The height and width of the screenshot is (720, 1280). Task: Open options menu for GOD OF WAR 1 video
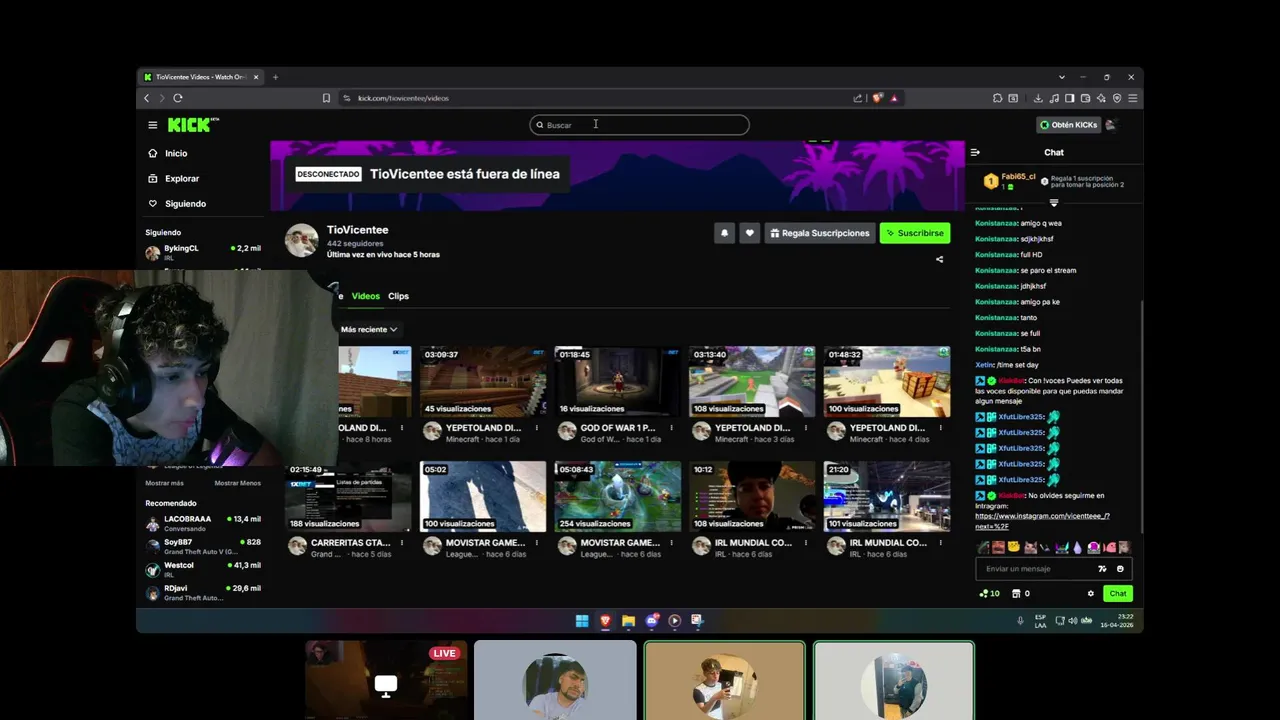671,428
